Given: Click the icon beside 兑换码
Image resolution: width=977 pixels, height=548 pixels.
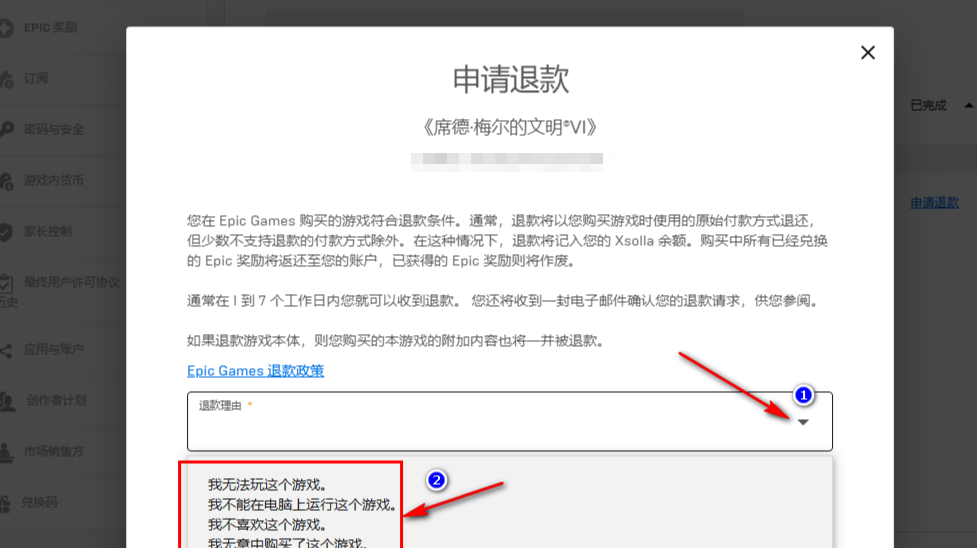Looking at the screenshot, I should pyautogui.click(x=5, y=504).
